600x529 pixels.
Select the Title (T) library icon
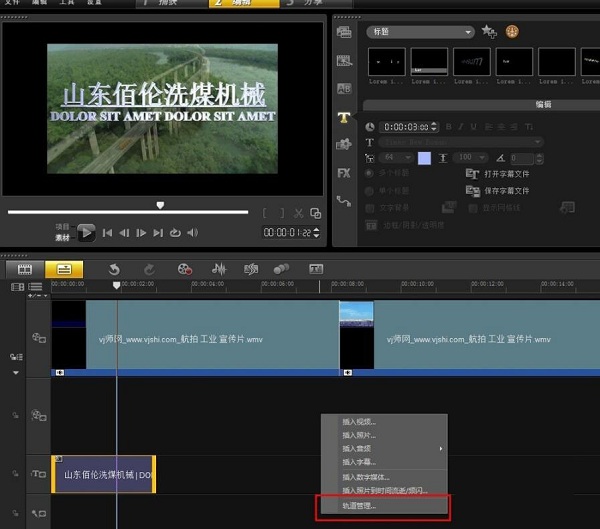tap(344, 117)
